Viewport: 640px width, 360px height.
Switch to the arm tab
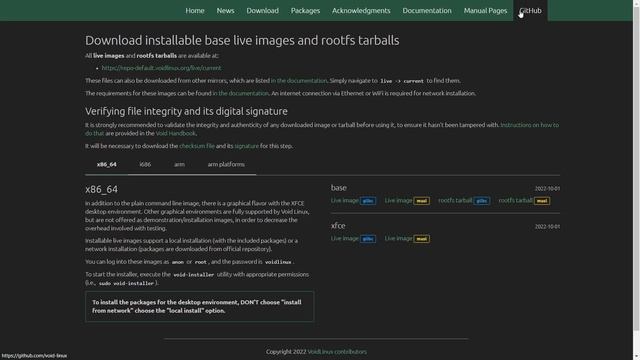coord(179,164)
